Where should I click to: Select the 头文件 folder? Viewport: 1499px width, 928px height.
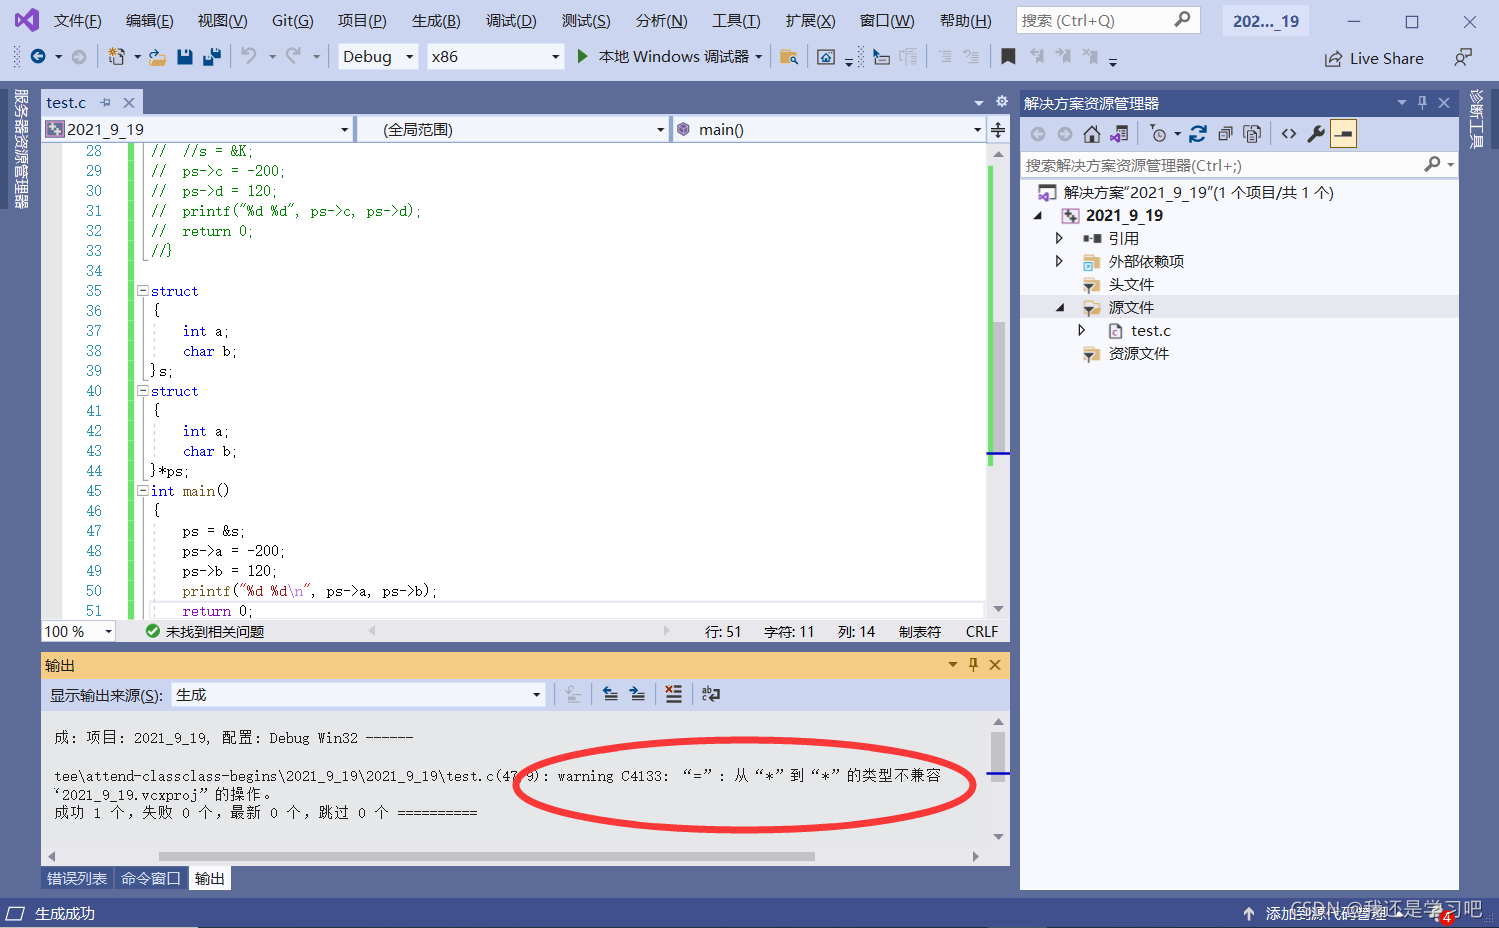point(1131,284)
